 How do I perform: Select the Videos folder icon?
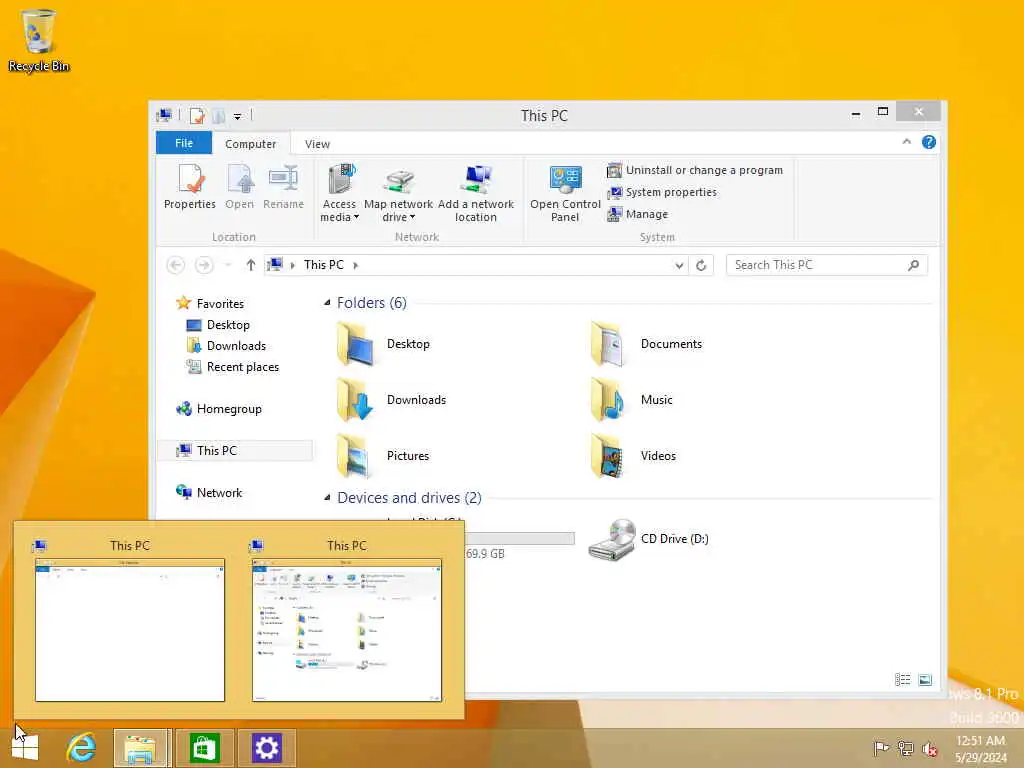(x=607, y=456)
